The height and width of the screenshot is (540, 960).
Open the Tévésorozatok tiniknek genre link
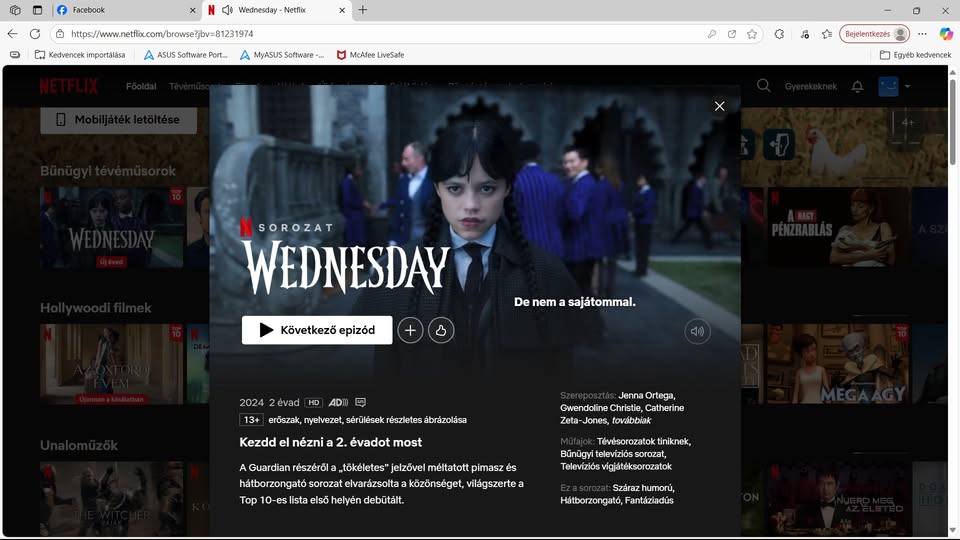pos(643,441)
